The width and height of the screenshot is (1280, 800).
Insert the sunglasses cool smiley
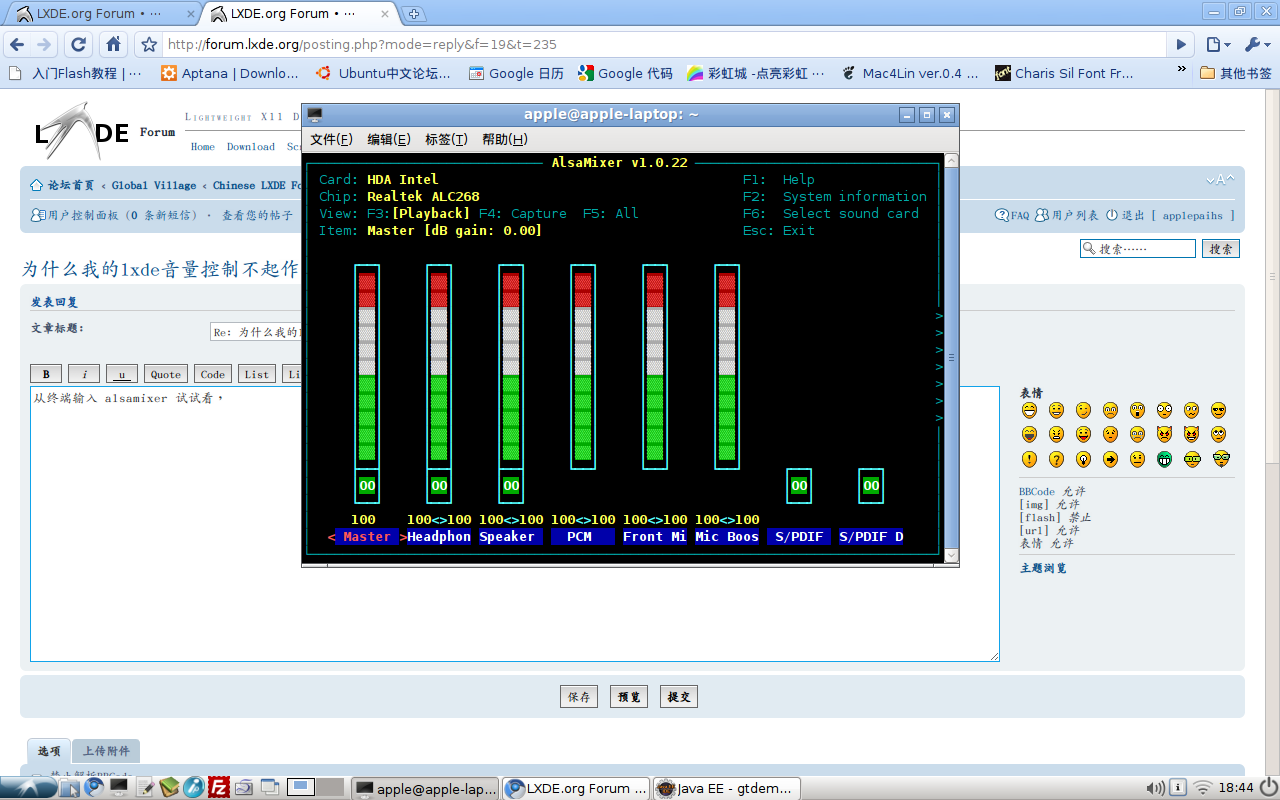point(1218,410)
